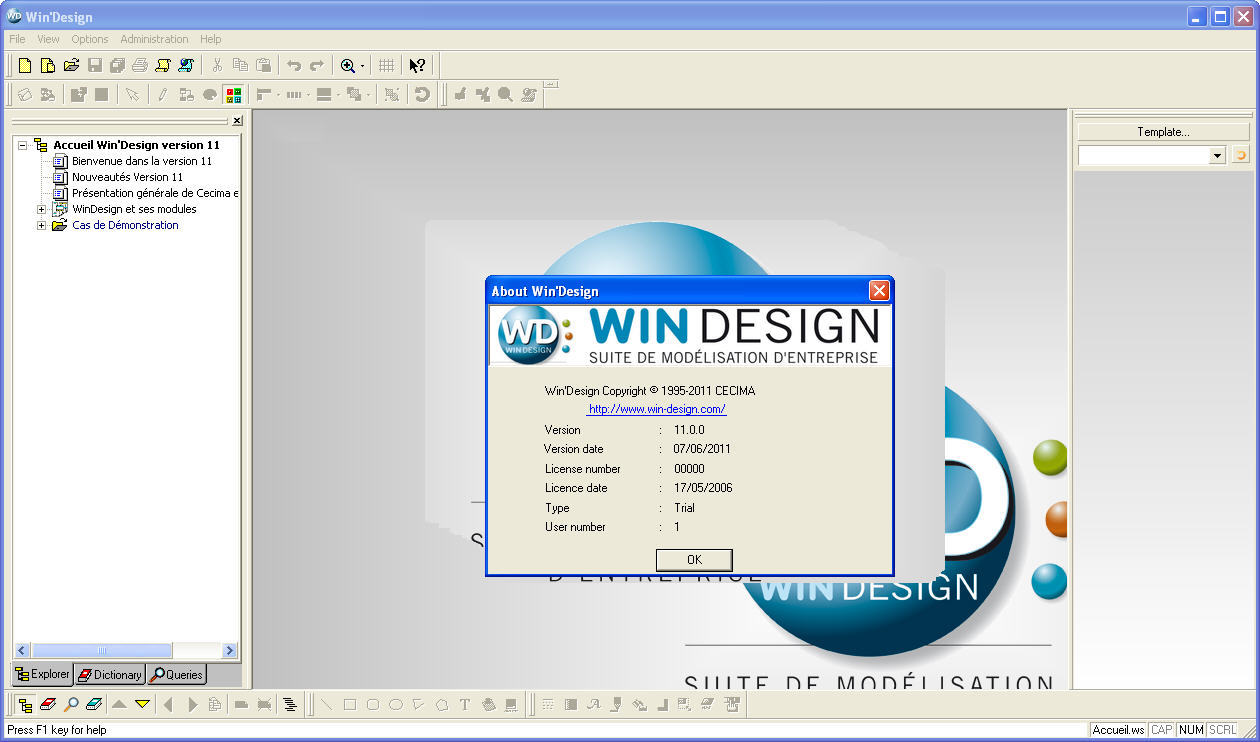Open the Administration menu
This screenshot has width=1260, height=742.
[154, 39]
